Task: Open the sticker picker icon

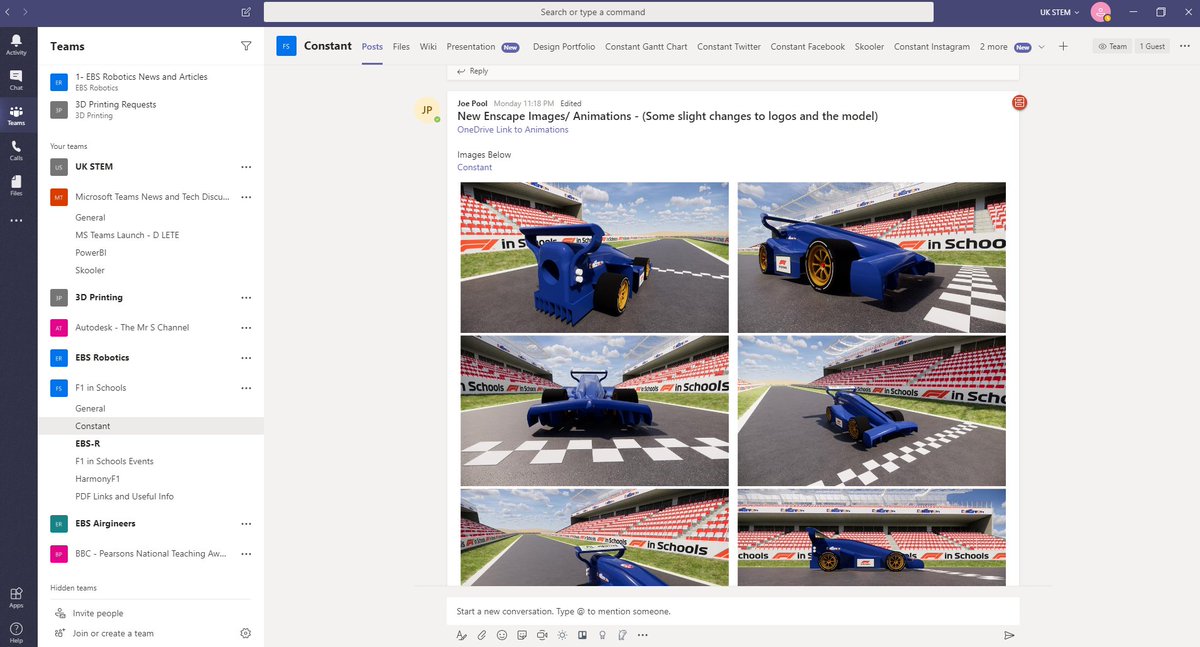Action: tap(522, 635)
